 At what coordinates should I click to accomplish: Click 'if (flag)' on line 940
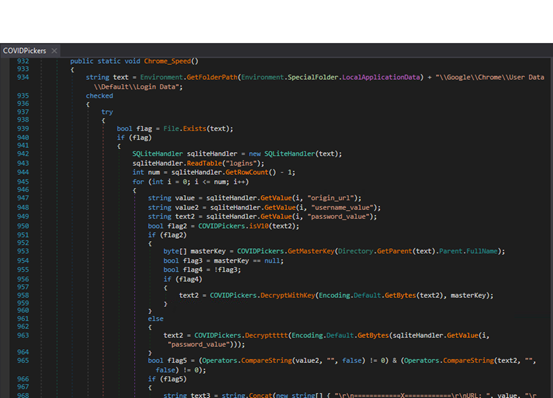(134, 137)
